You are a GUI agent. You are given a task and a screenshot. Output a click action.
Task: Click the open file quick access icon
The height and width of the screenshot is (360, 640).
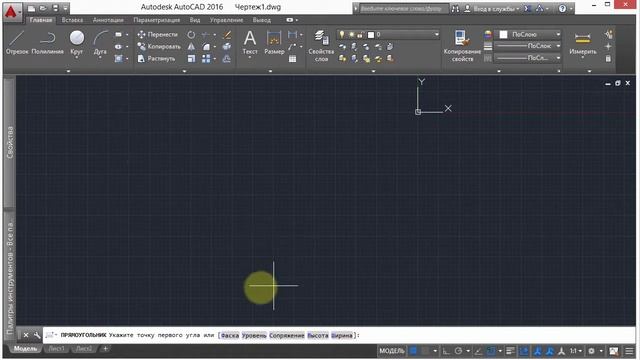43,8
